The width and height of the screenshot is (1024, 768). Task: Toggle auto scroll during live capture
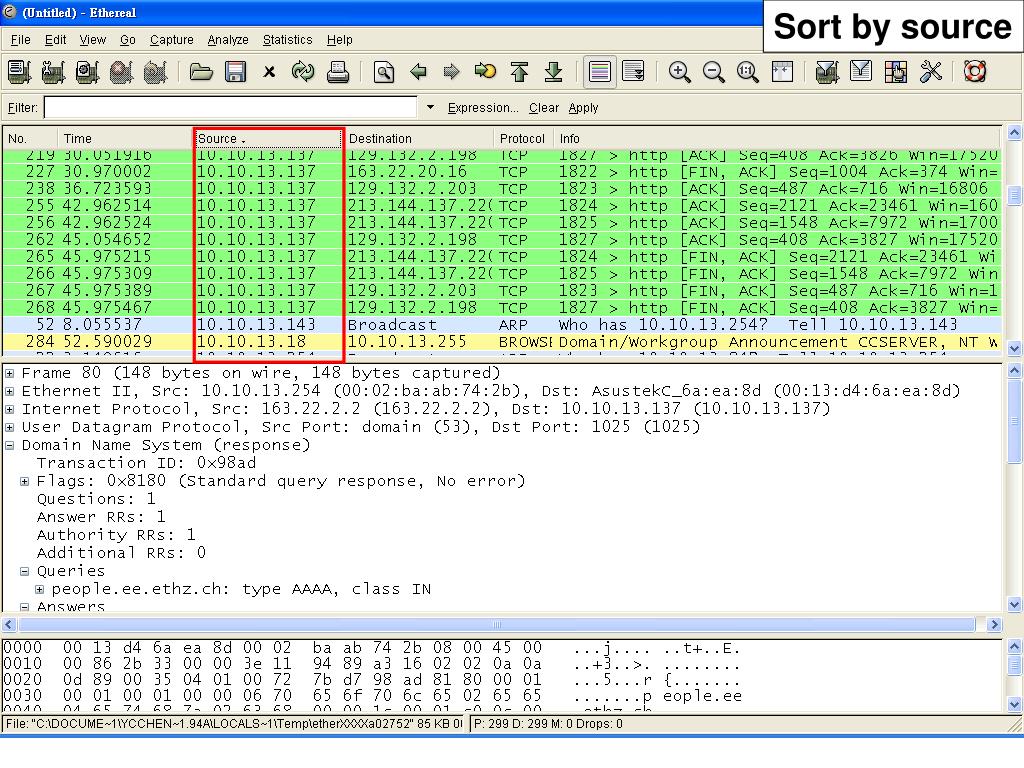pos(633,72)
